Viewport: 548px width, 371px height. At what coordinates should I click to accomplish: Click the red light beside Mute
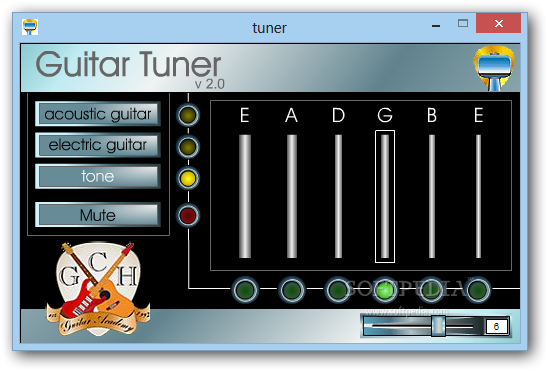tap(188, 215)
